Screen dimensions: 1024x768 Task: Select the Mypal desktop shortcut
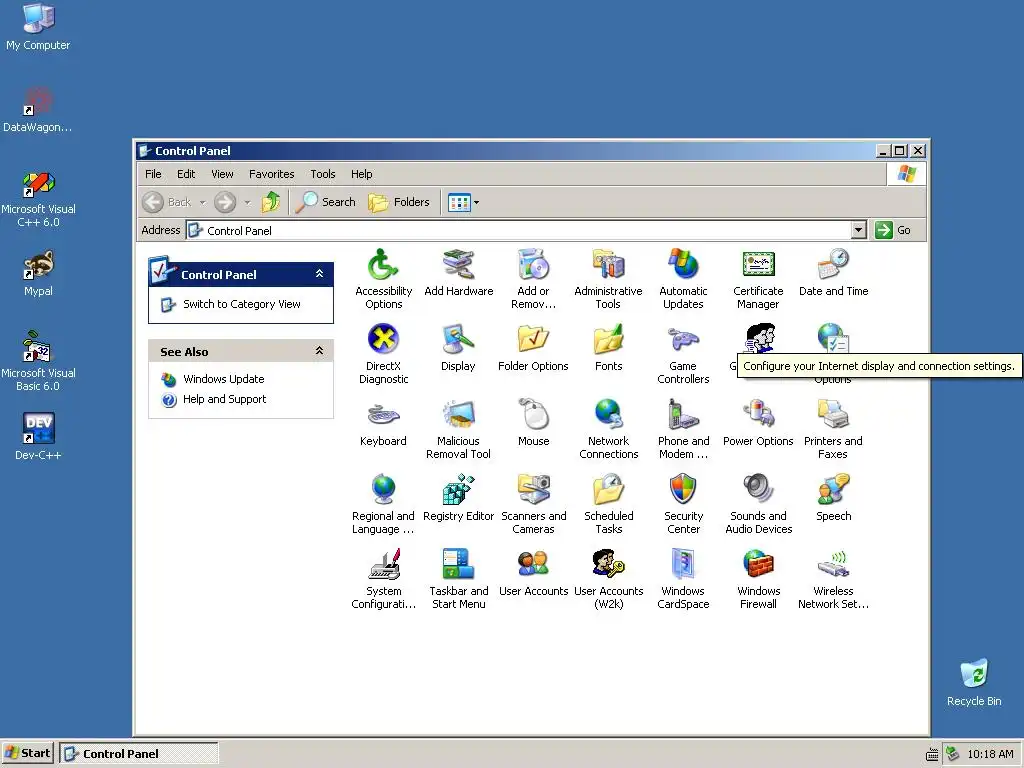[x=38, y=273]
